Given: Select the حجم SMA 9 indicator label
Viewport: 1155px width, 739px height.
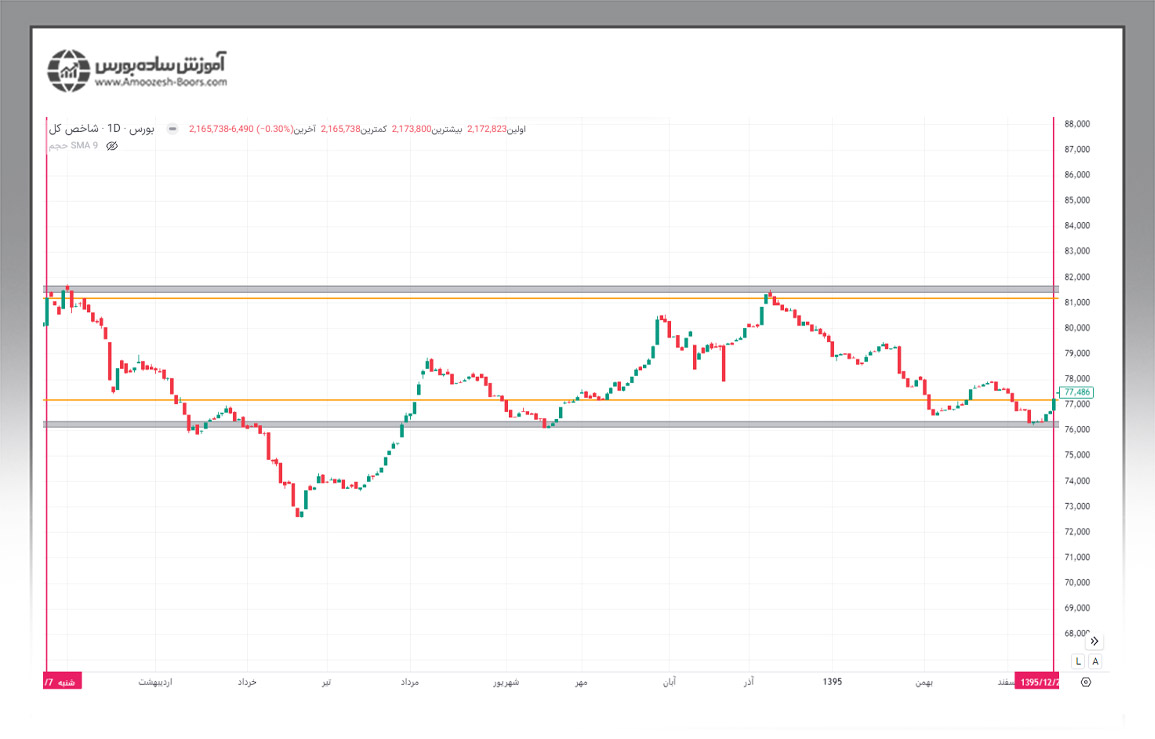Looking at the screenshot, I should 74,146.
